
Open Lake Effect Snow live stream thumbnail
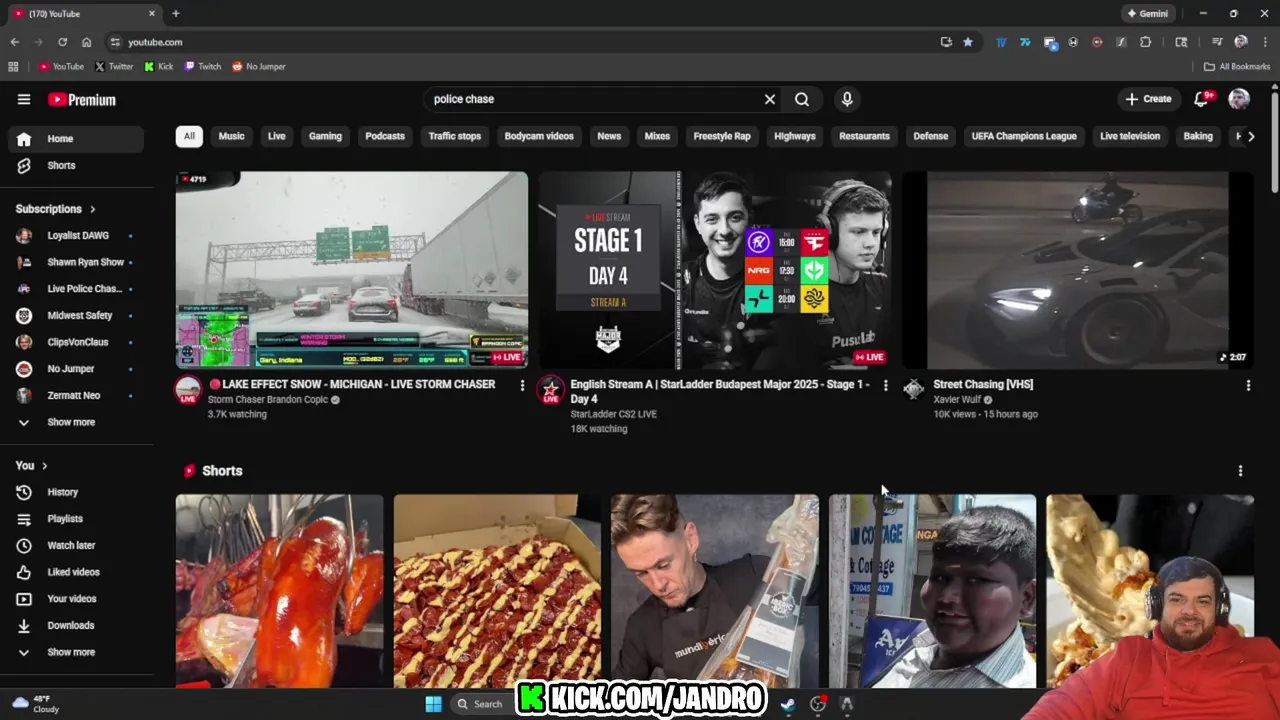point(352,270)
